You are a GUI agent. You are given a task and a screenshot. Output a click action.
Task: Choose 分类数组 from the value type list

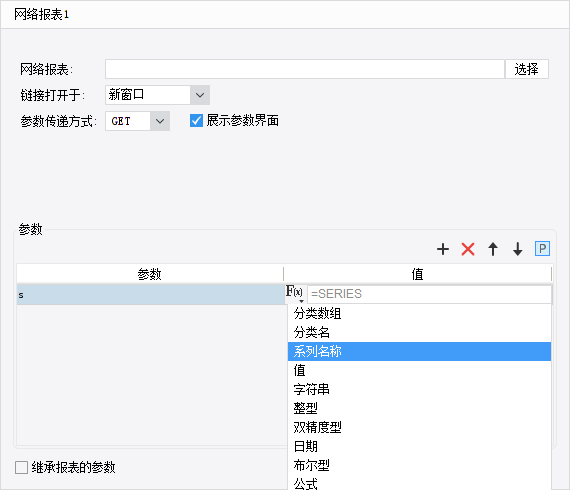(x=420, y=313)
